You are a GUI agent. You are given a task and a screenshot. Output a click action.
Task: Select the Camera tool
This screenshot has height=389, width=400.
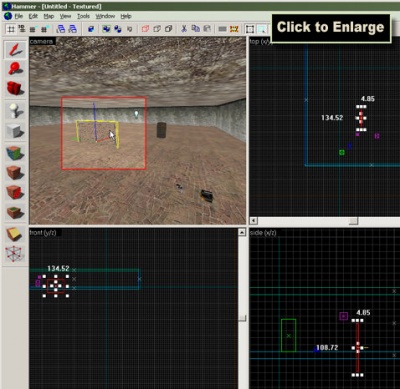[x=15, y=88]
